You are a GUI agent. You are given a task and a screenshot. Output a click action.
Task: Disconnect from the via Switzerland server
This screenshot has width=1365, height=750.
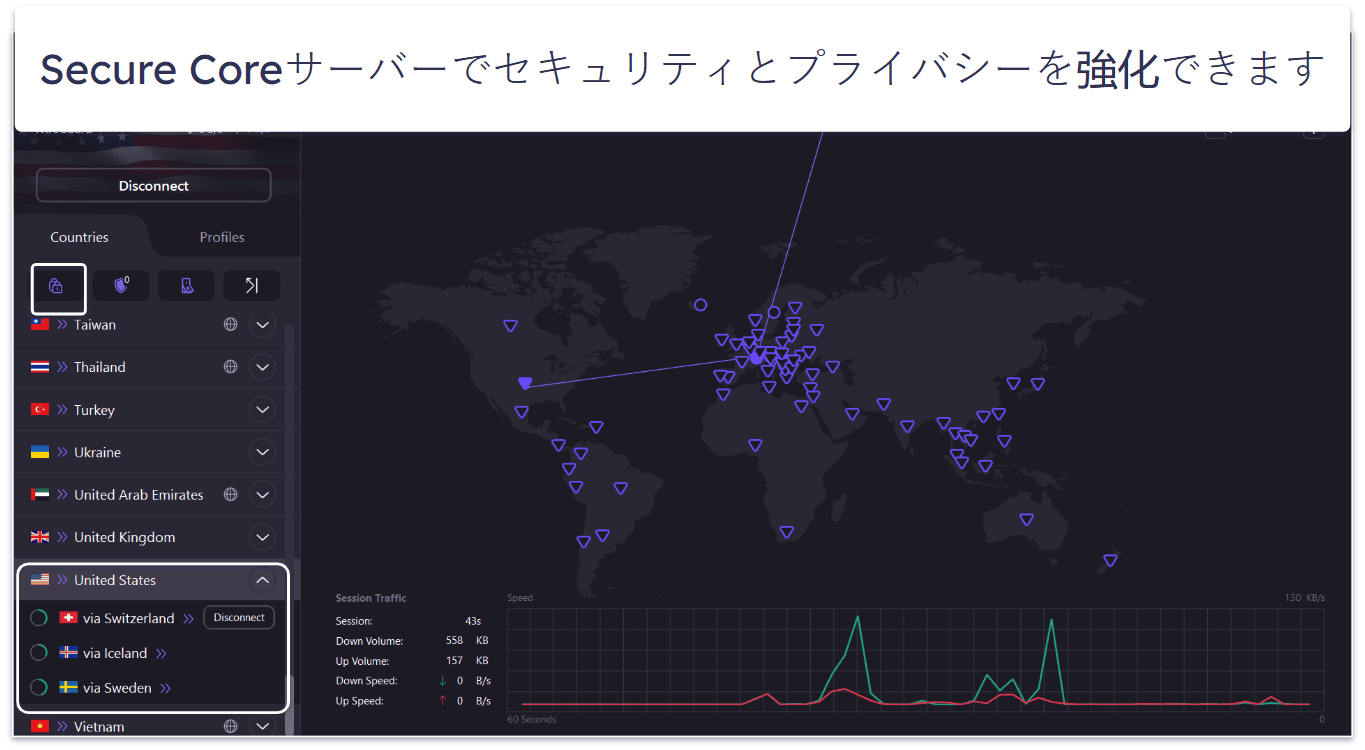click(239, 617)
